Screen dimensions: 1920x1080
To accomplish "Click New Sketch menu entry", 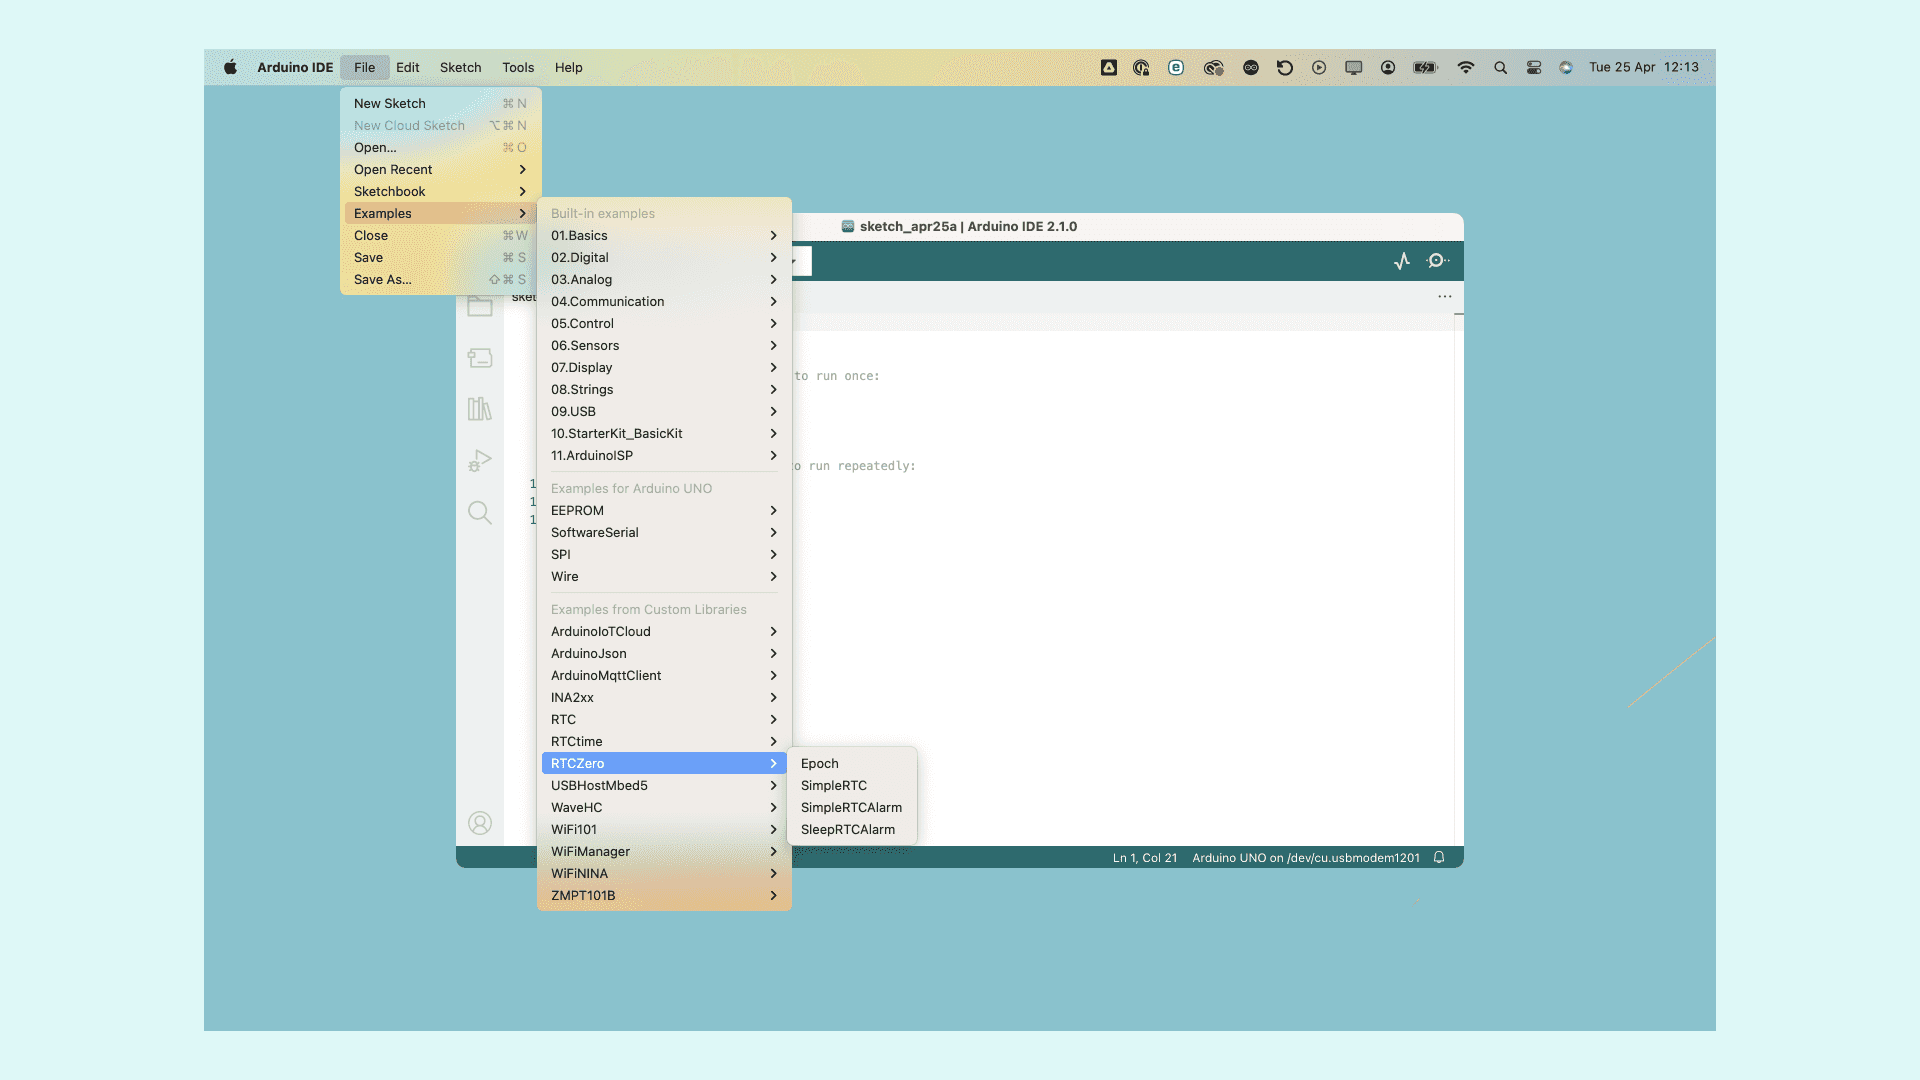I will 390,104.
